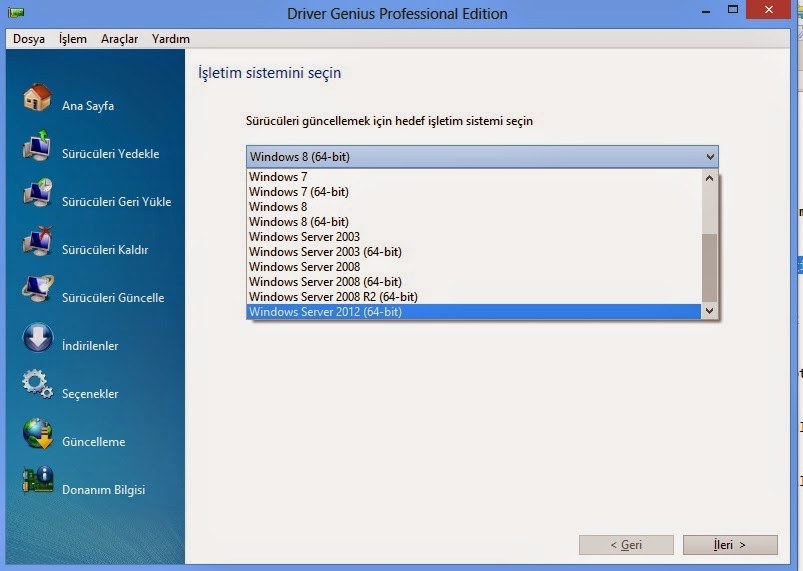This screenshot has height=571, width=803.
Task: Click the Donanım Bilgisi circuit board icon
Action: (x=37, y=480)
